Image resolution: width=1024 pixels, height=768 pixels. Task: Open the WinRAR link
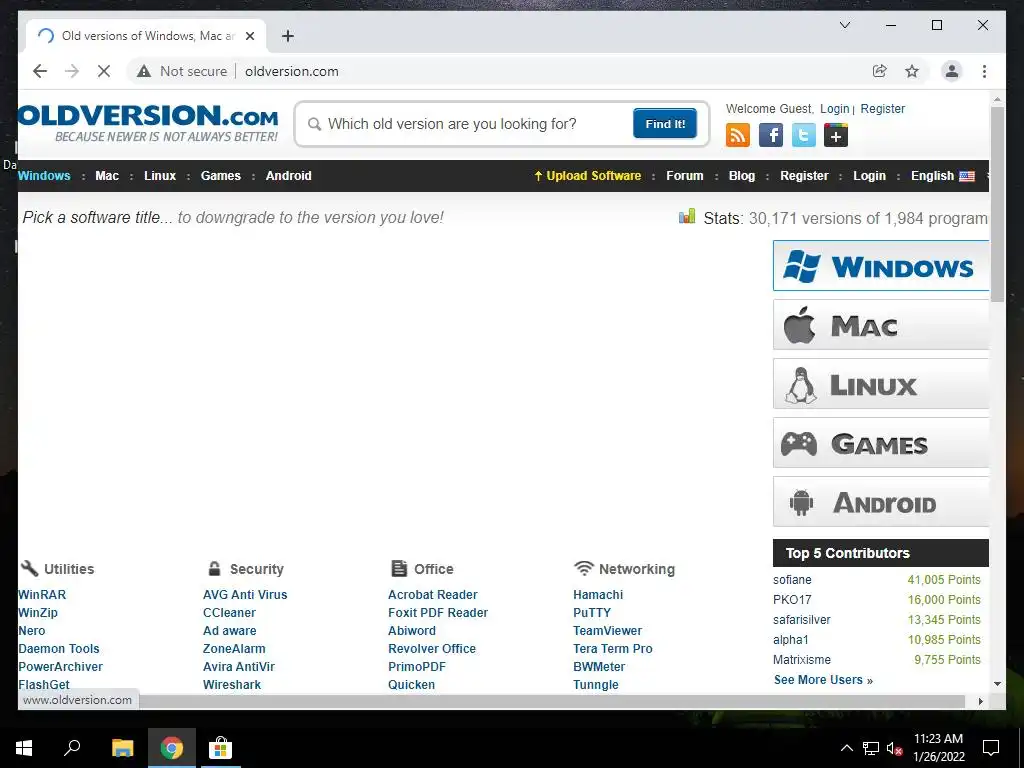42,595
